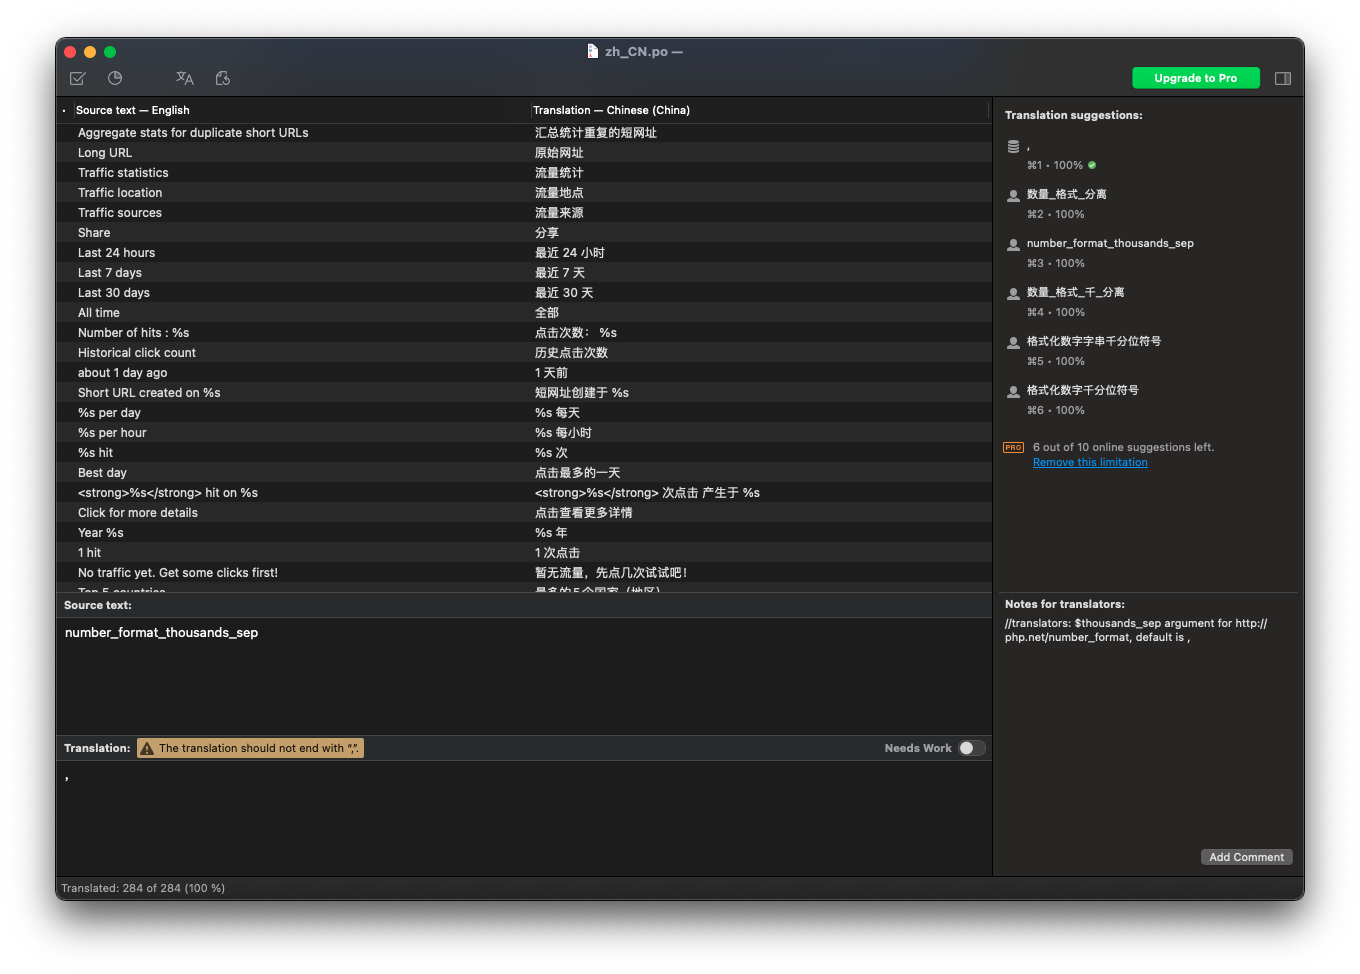Select the '%s per hour' row

click(x=524, y=432)
